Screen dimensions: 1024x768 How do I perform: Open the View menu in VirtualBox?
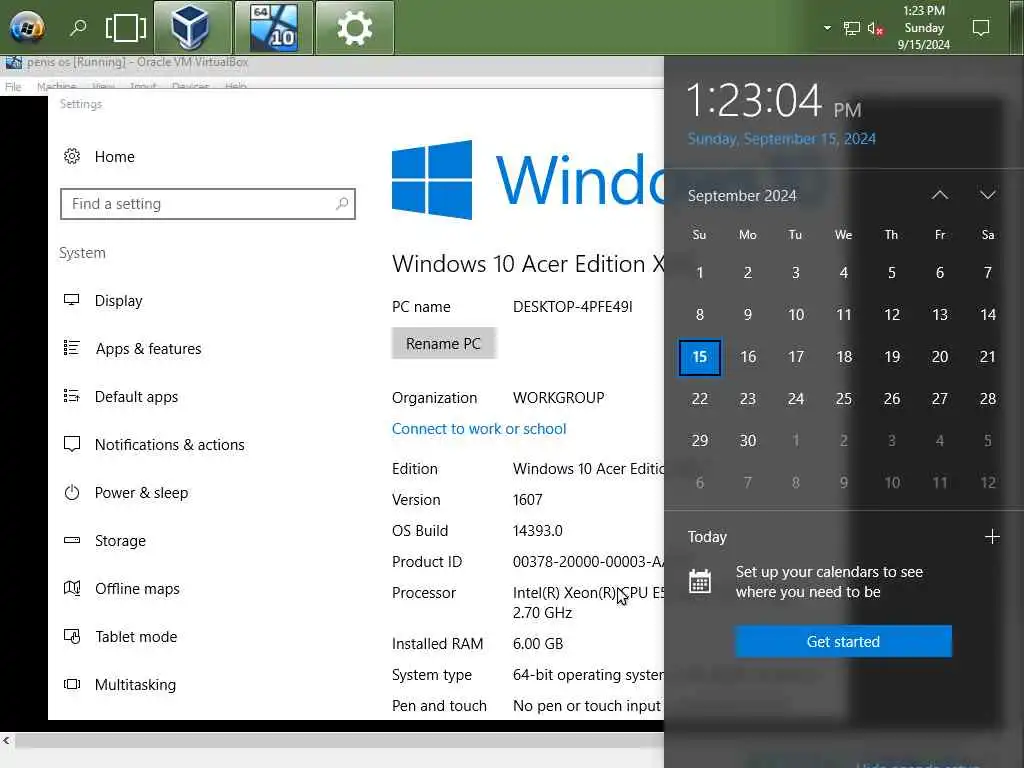coord(103,86)
